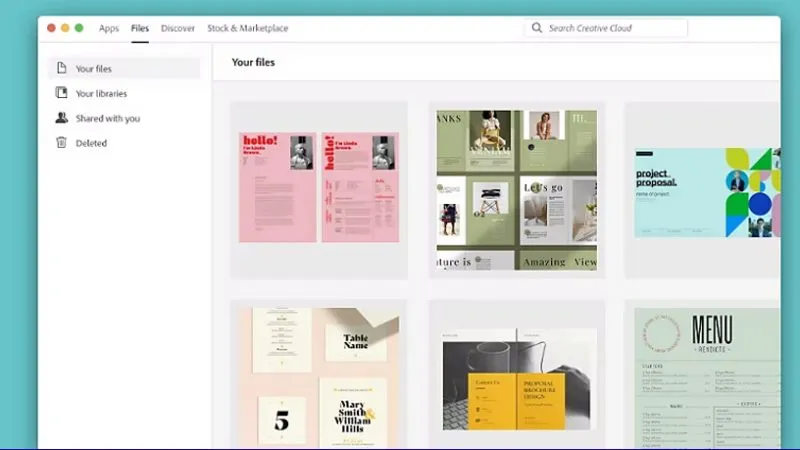This screenshot has height=450, width=800.
Task: Open the green MENU file
Action: 703,374
